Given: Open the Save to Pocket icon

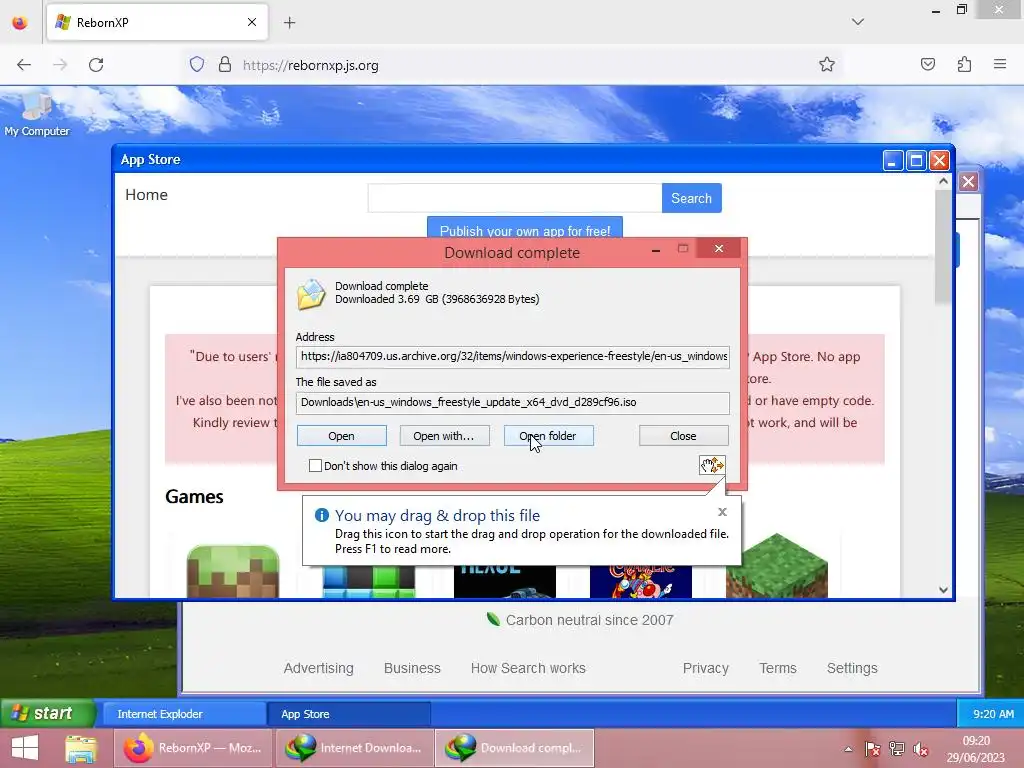Looking at the screenshot, I should [927, 64].
